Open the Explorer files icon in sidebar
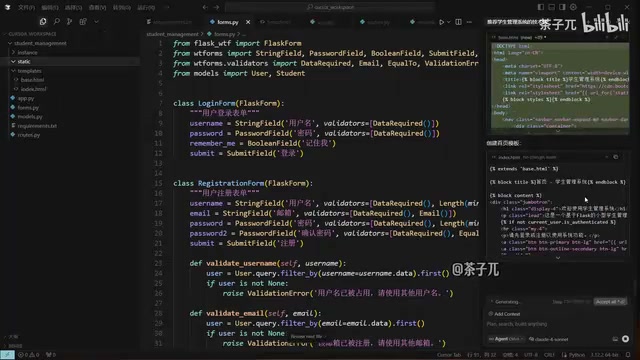Image resolution: width=640 pixels, height=360 pixels. point(43,21)
